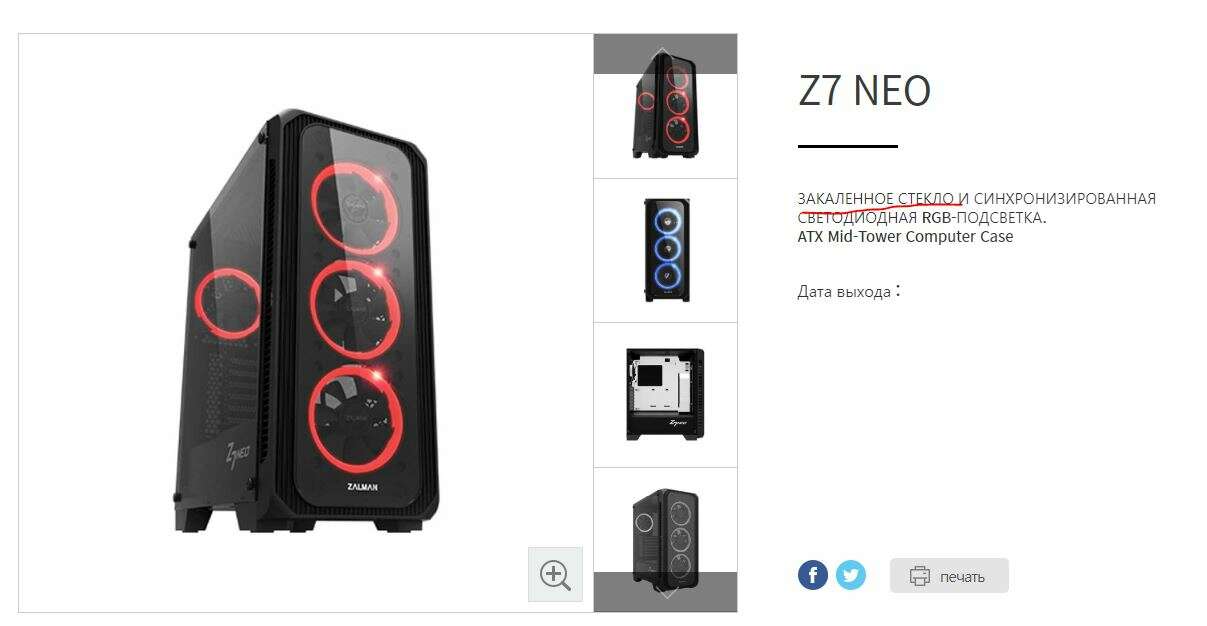The width and height of the screenshot is (1207, 626).
Task: Share the product via the Facebook icon
Action: tap(813, 575)
